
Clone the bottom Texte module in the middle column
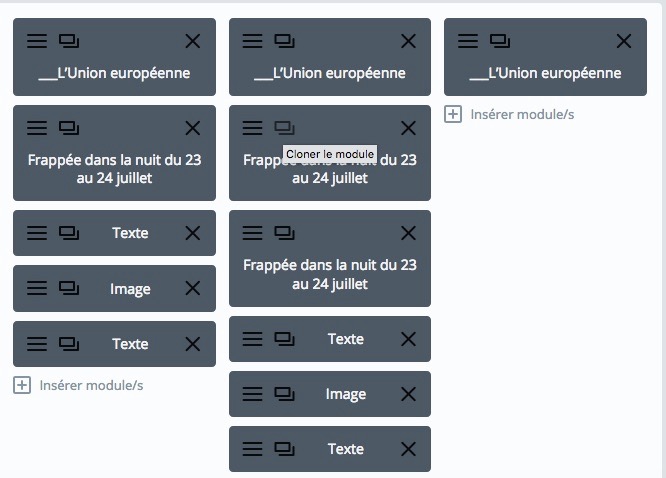pos(284,449)
